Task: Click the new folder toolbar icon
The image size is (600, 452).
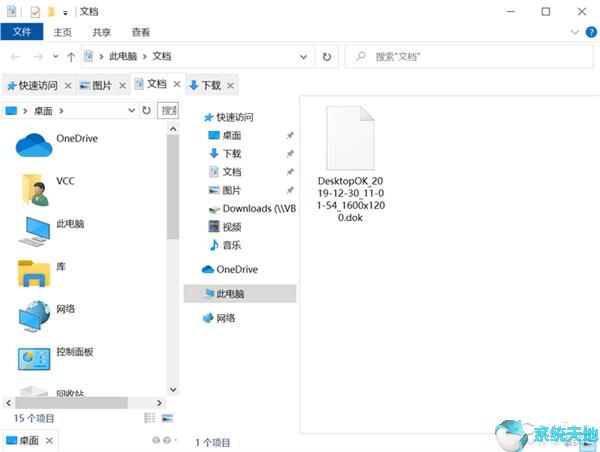Action: (51, 12)
